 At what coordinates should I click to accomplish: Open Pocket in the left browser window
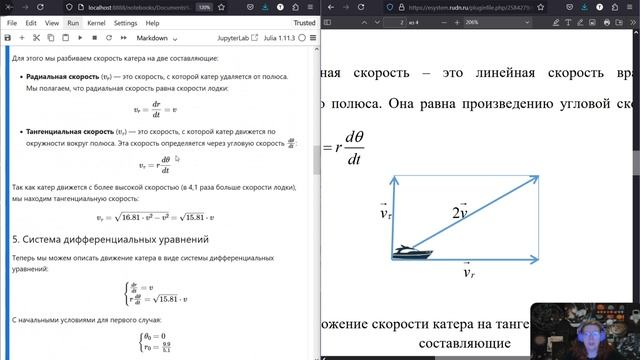pyautogui.click(x=250, y=7)
